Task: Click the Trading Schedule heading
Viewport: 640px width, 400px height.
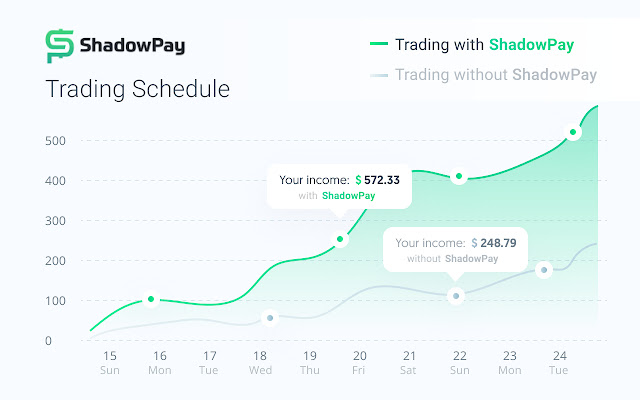Action: (x=138, y=89)
